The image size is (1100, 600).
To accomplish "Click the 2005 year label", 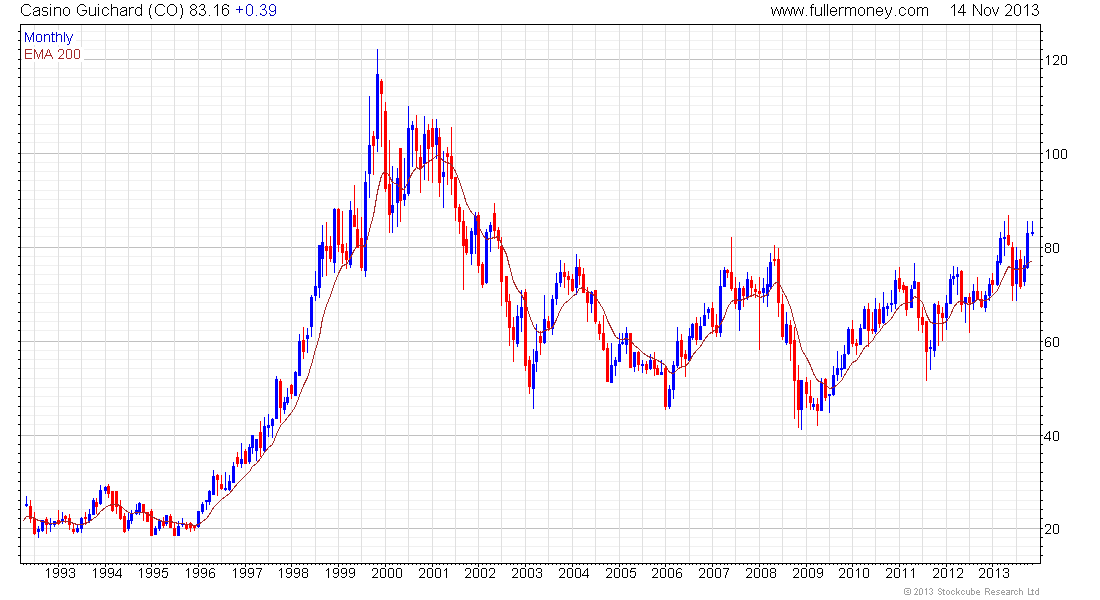I will click(621, 573).
